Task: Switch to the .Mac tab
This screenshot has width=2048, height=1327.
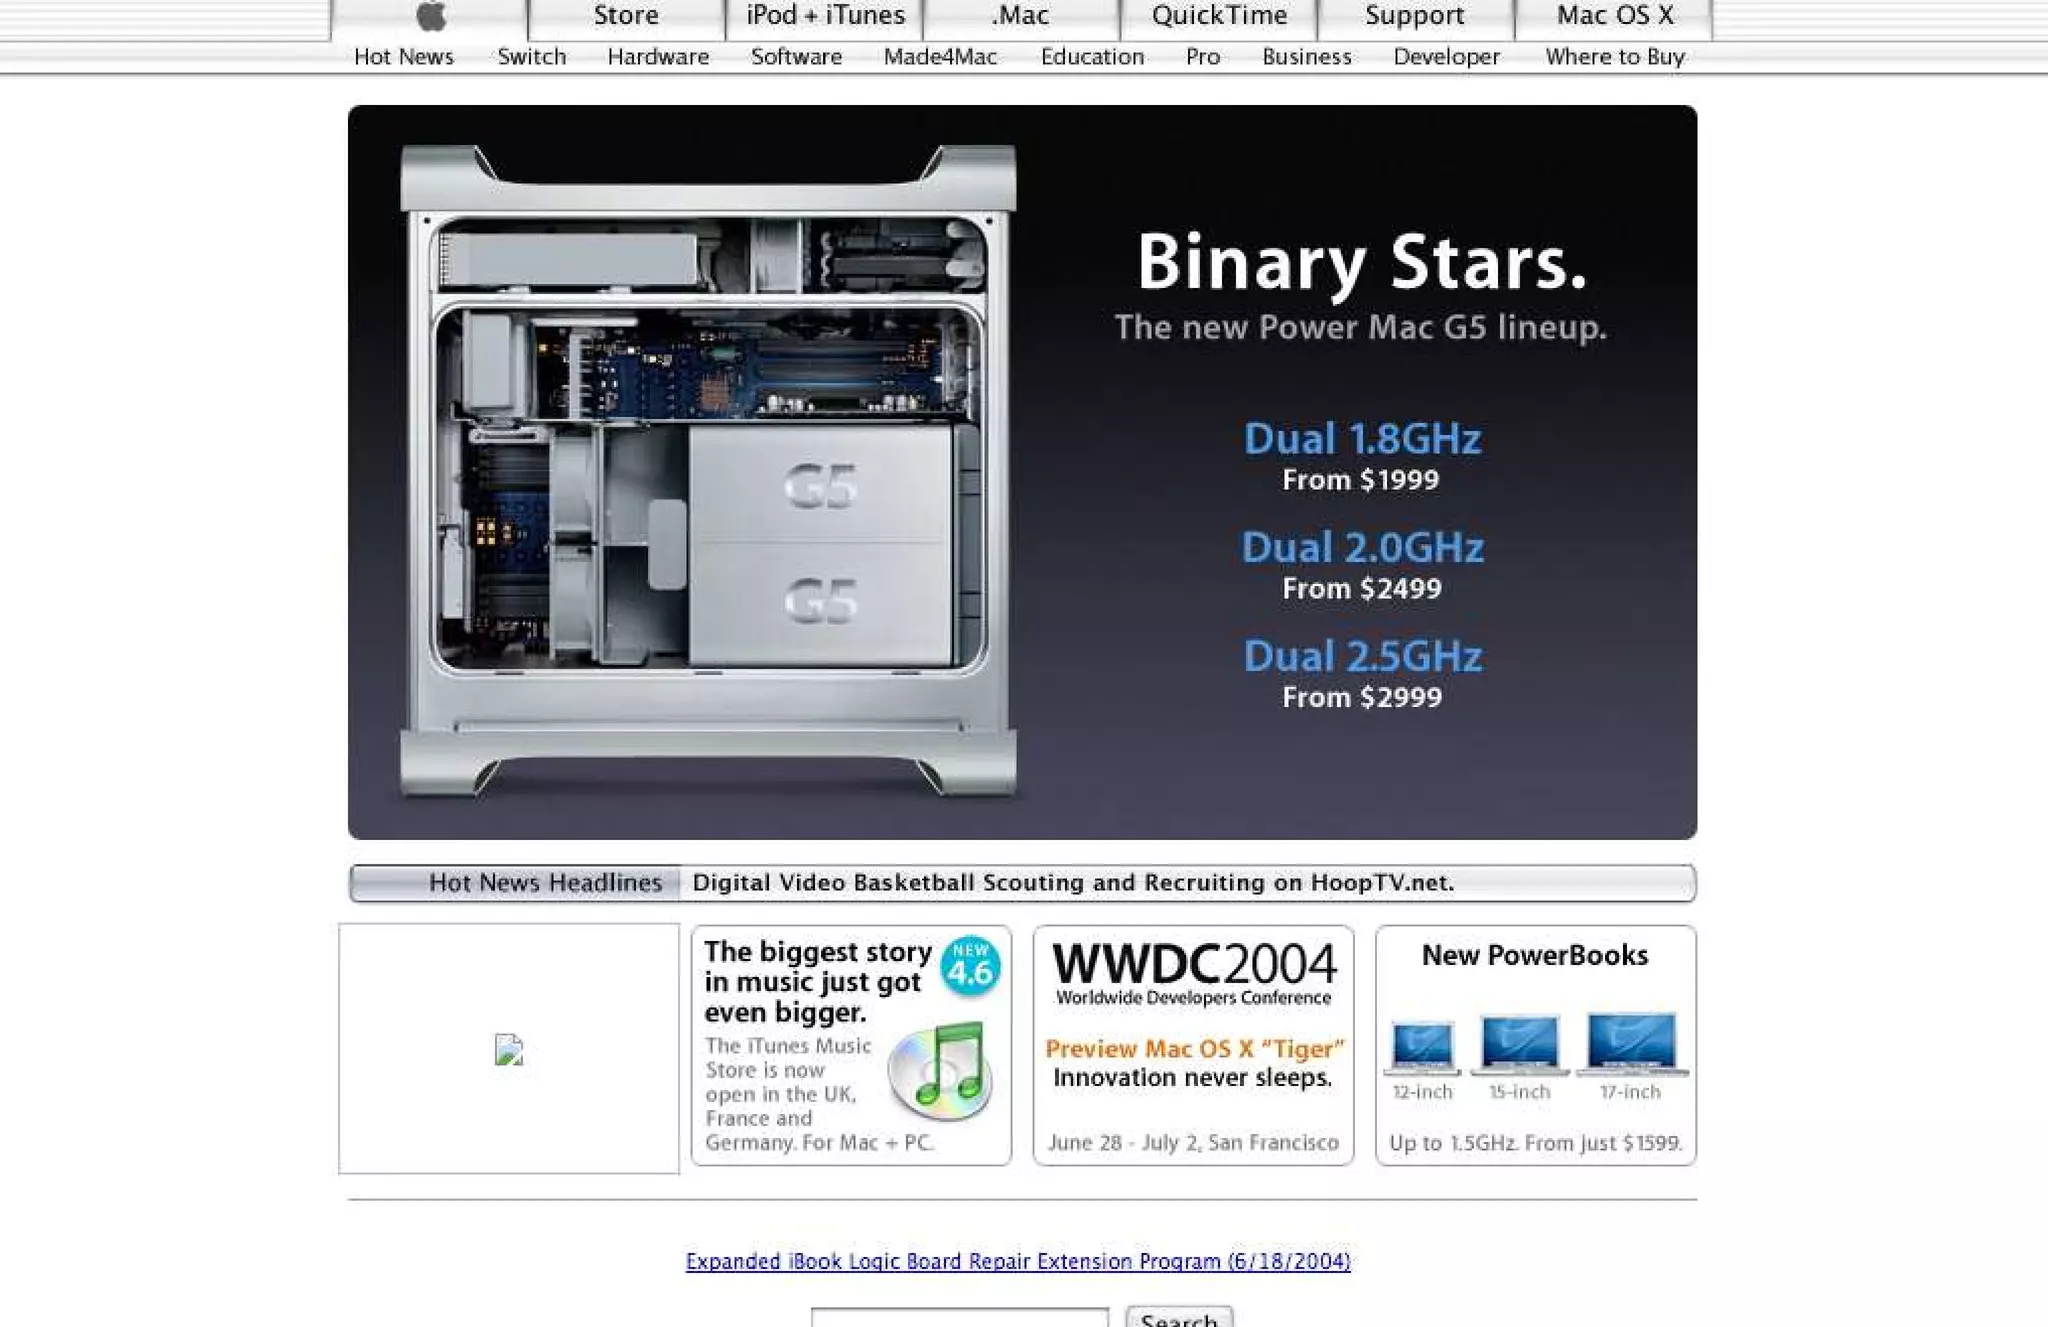Action: 1021,16
